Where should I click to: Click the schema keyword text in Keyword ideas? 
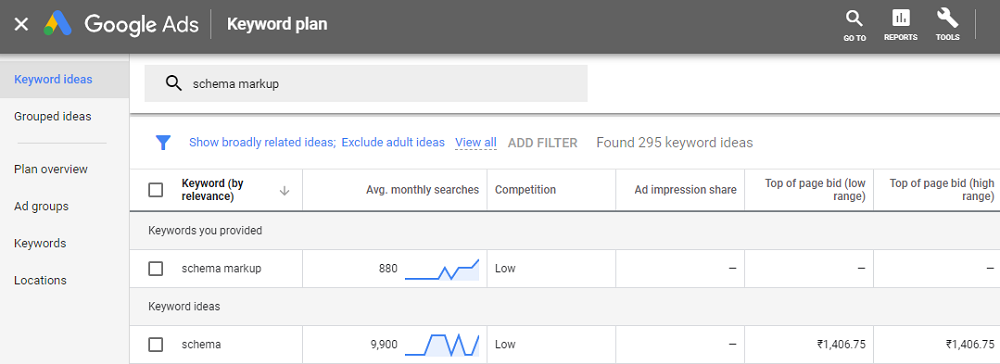point(201,344)
